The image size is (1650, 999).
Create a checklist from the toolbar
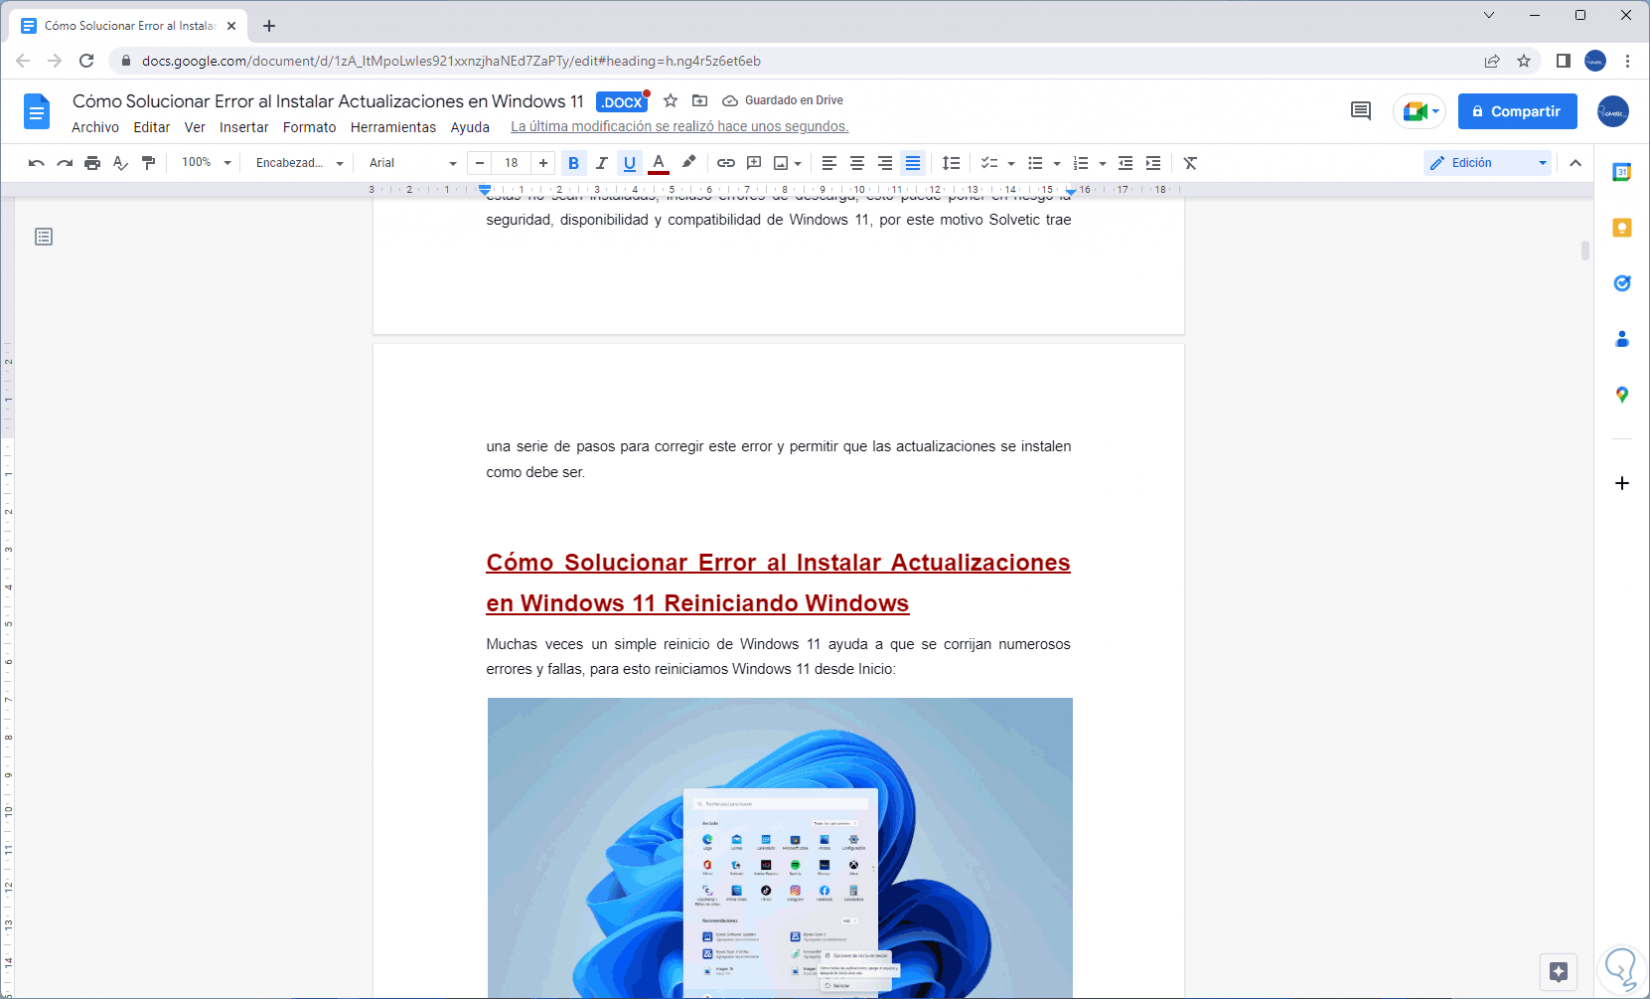(989, 163)
